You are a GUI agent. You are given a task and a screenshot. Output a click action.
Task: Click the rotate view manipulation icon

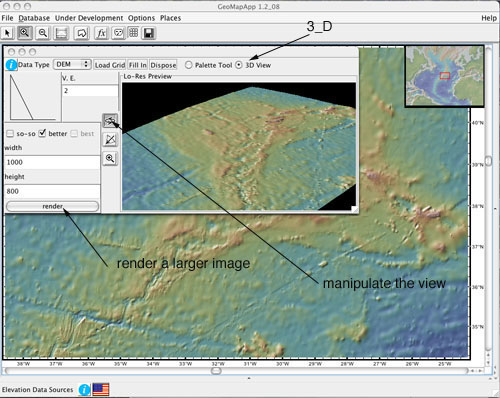(x=110, y=120)
